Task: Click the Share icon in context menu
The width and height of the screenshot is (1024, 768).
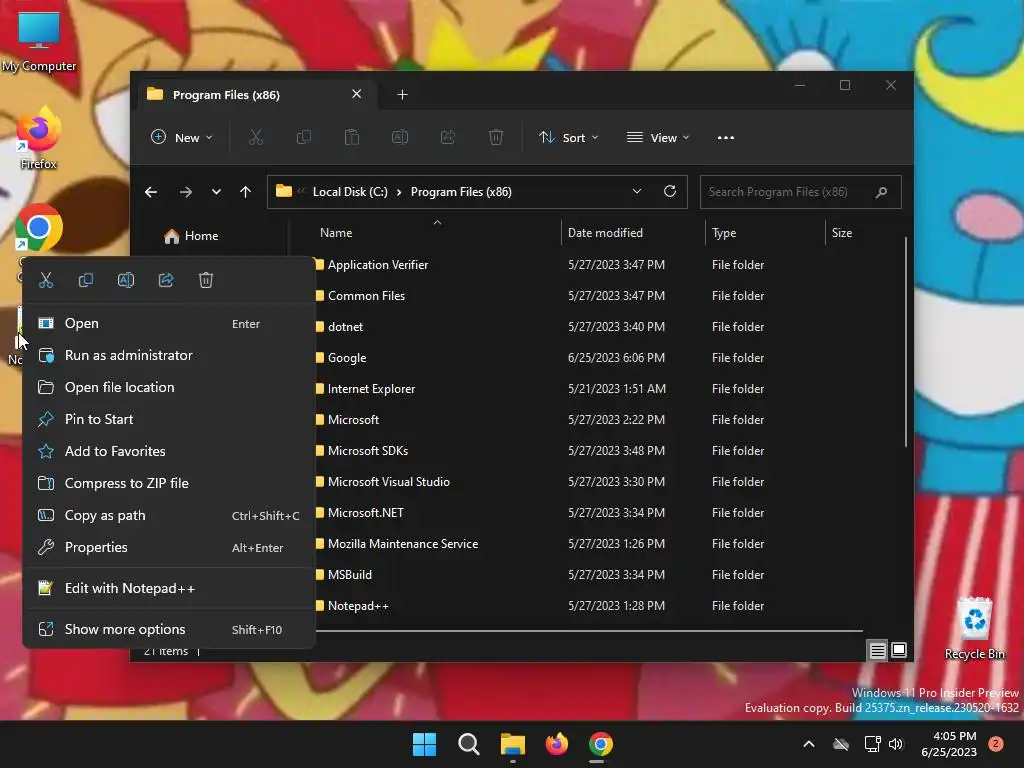Action: [166, 280]
